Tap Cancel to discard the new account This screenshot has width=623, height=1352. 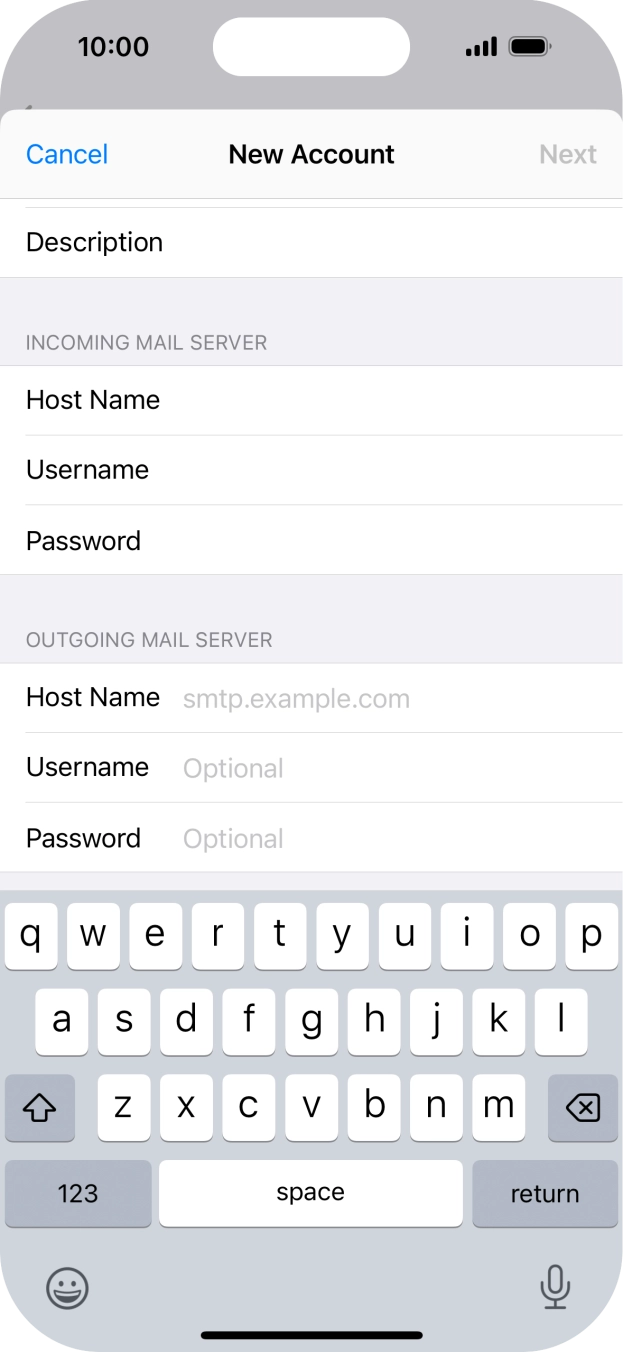pyautogui.click(x=66, y=154)
